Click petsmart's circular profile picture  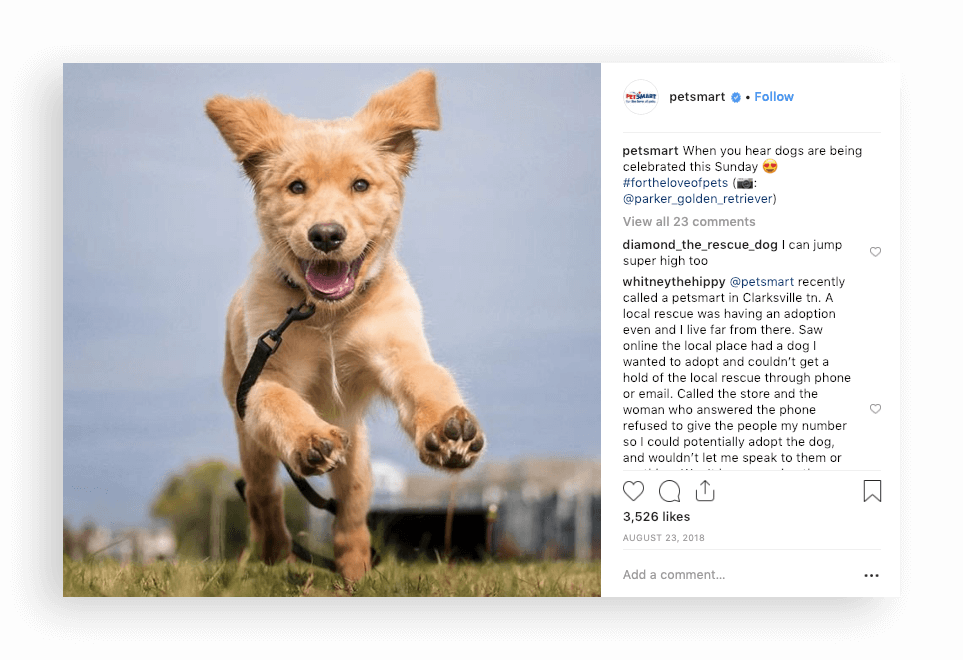[x=640, y=96]
